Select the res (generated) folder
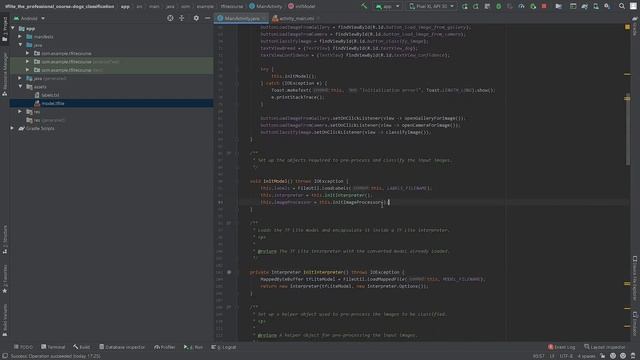The height and width of the screenshot is (360, 640). [x=45, y=120]
